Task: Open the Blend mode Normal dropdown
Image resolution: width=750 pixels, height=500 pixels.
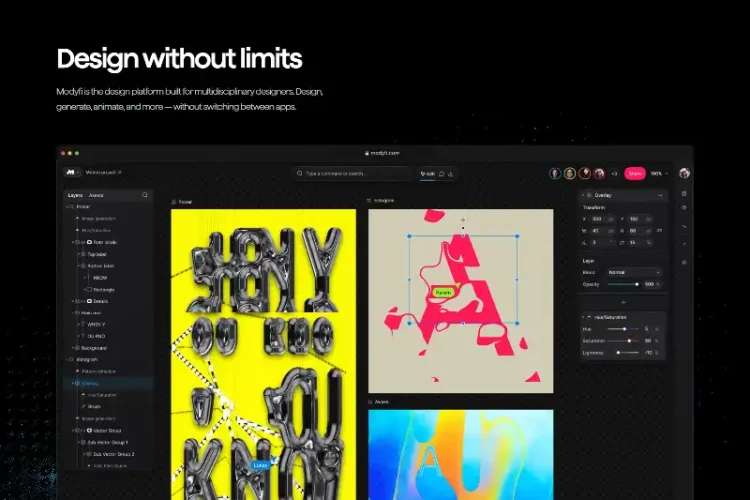Action: (x=634, y=272)
